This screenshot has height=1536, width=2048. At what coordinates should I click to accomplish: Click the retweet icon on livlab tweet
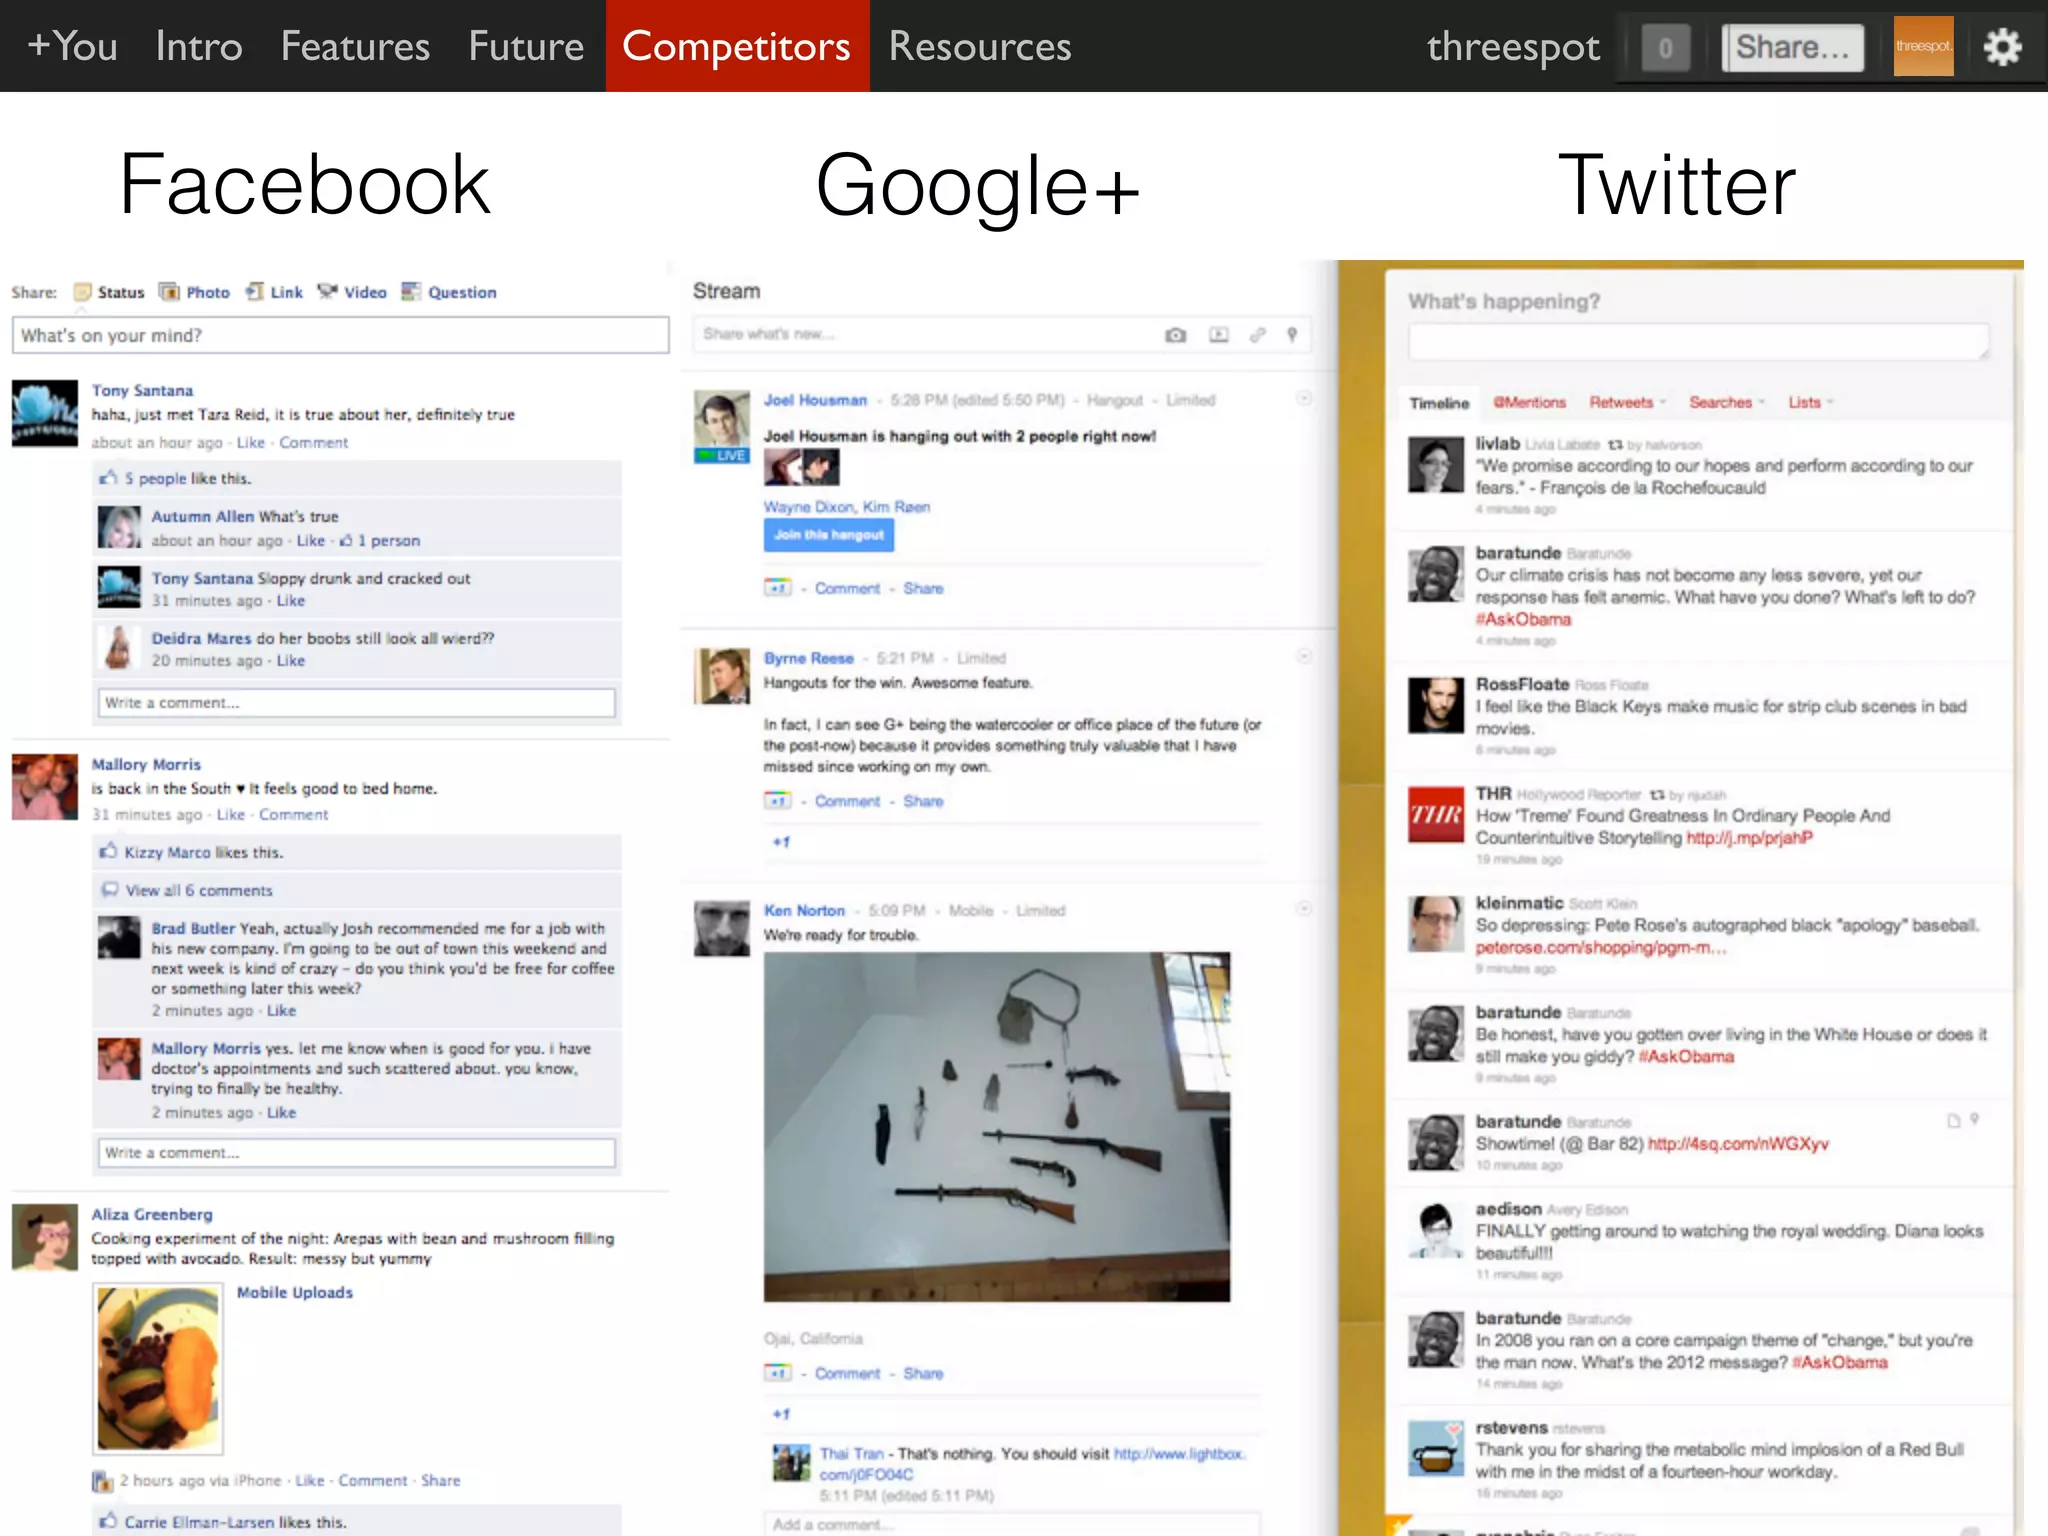(x=1615, y=444)
